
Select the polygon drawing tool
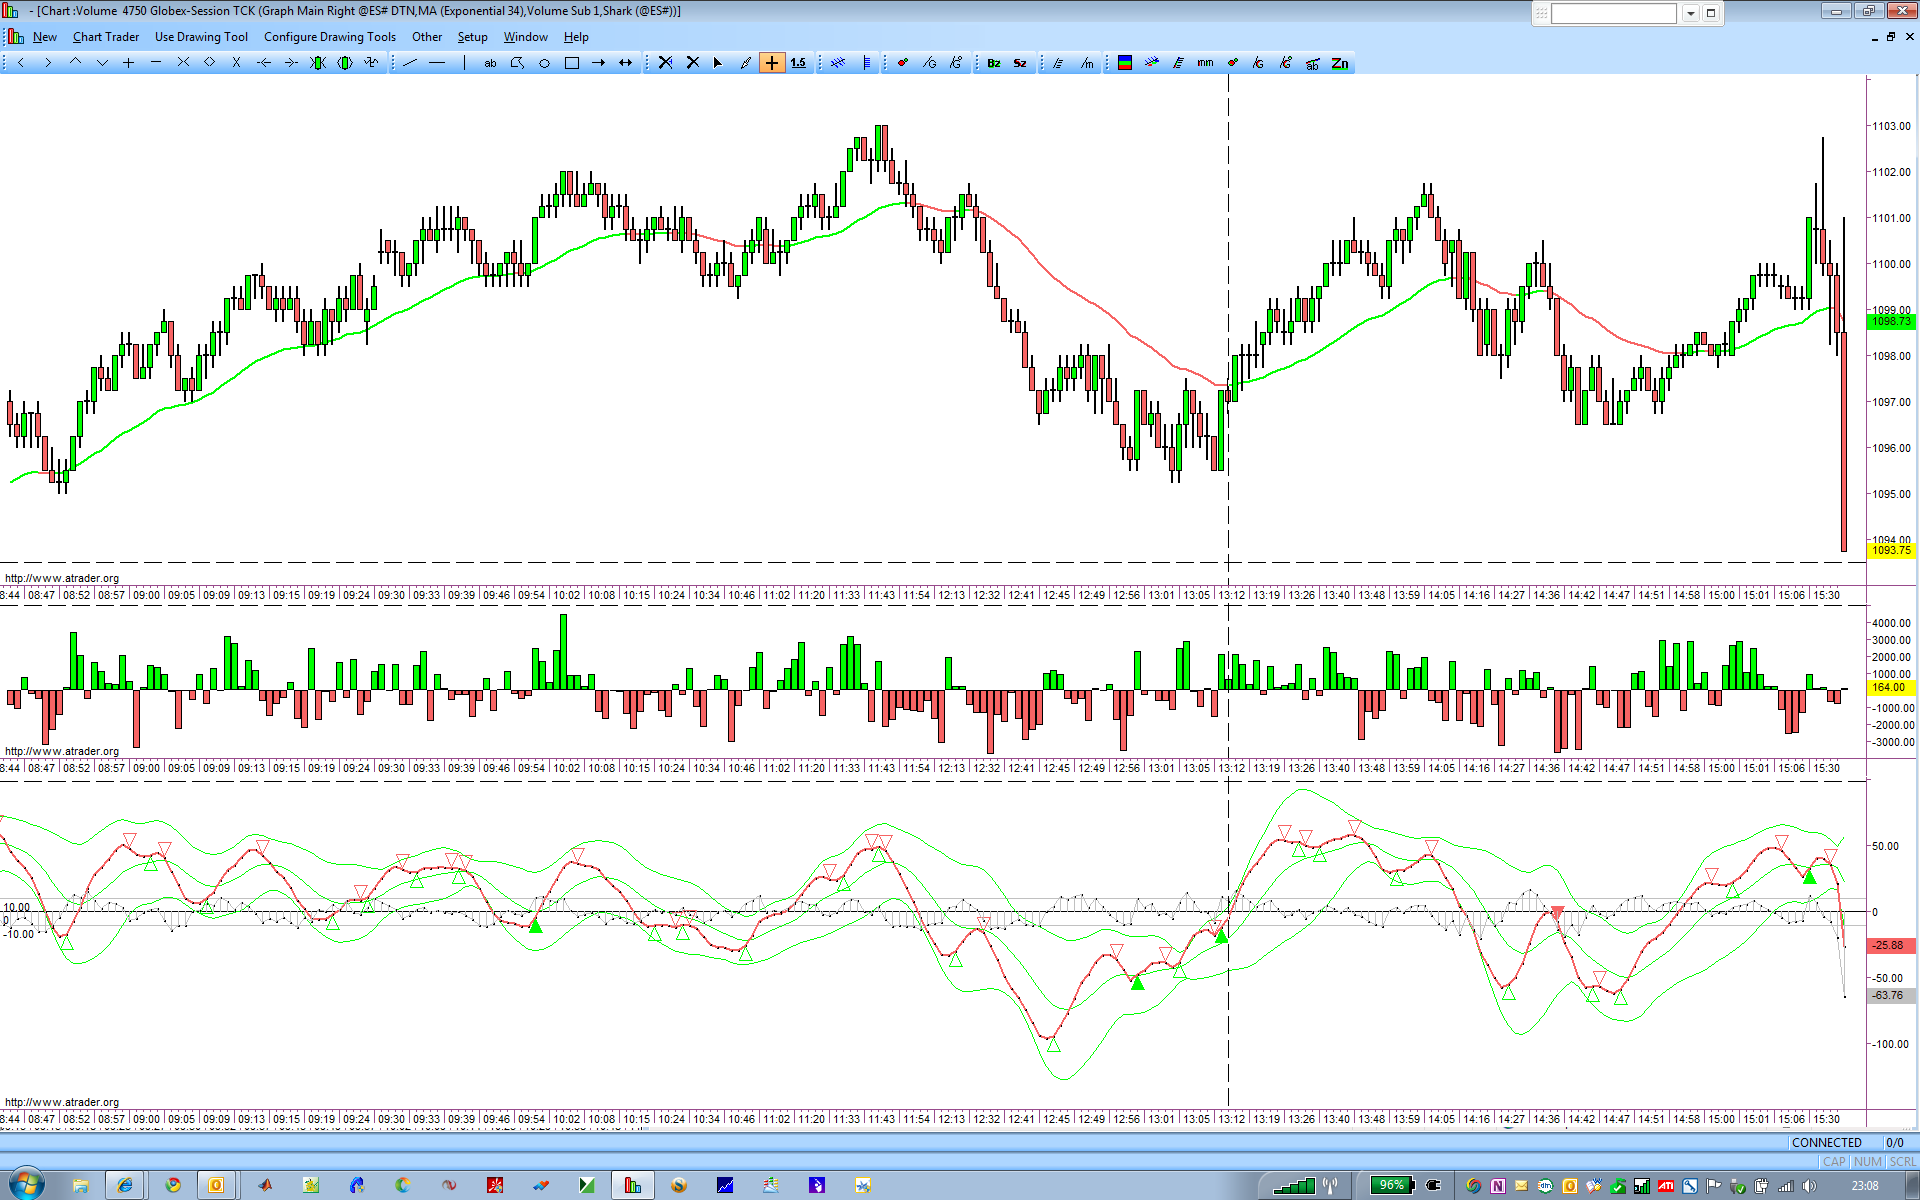coord(517,63)
